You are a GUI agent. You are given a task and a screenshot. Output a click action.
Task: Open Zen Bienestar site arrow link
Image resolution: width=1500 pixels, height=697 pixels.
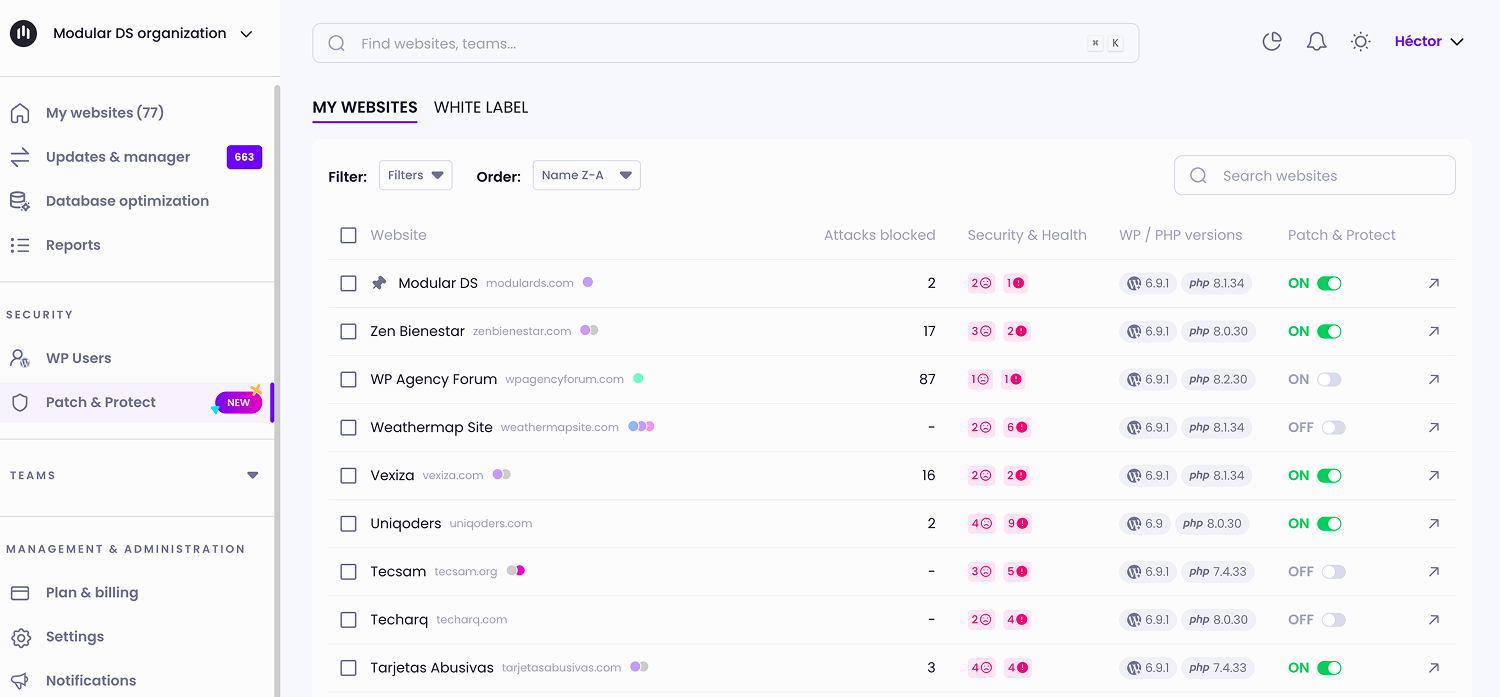click(x=1434, y=331)
